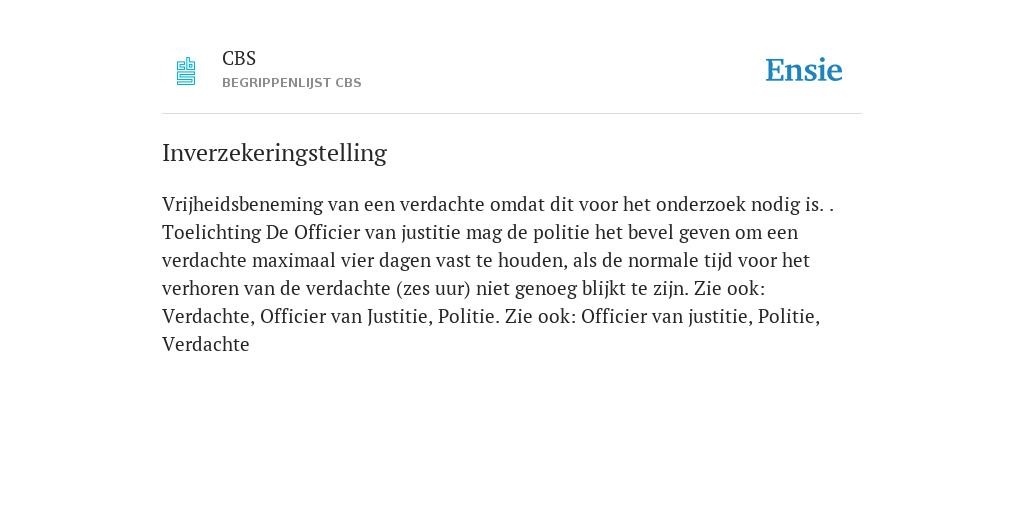The height and width of the screenshot is (512, 1024).
Task: Open the BEGRIPPENLIJST CBS subtitle link
Action: [291, 83]
